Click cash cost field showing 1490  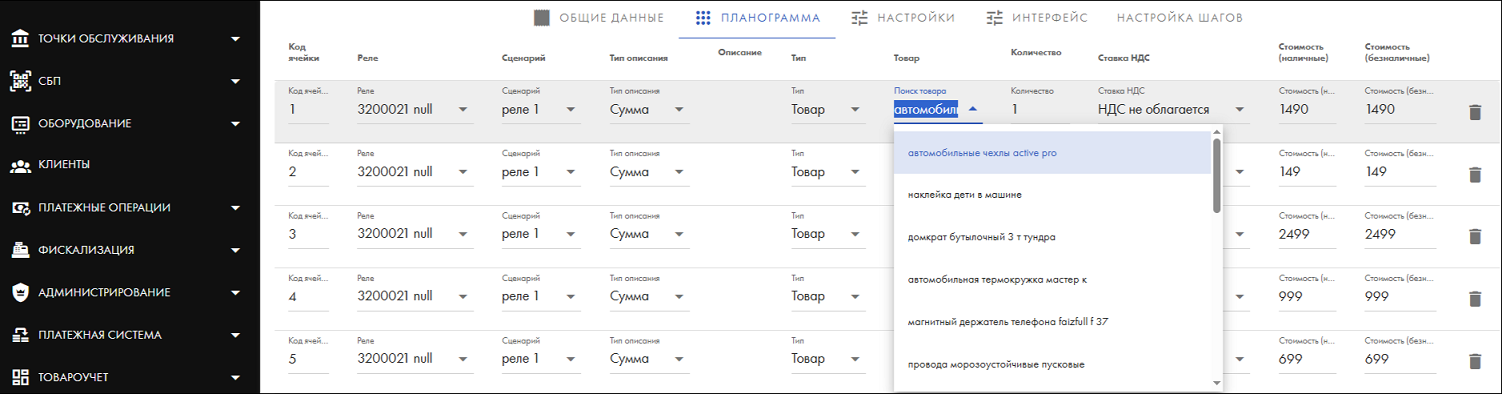(1308, 109)
